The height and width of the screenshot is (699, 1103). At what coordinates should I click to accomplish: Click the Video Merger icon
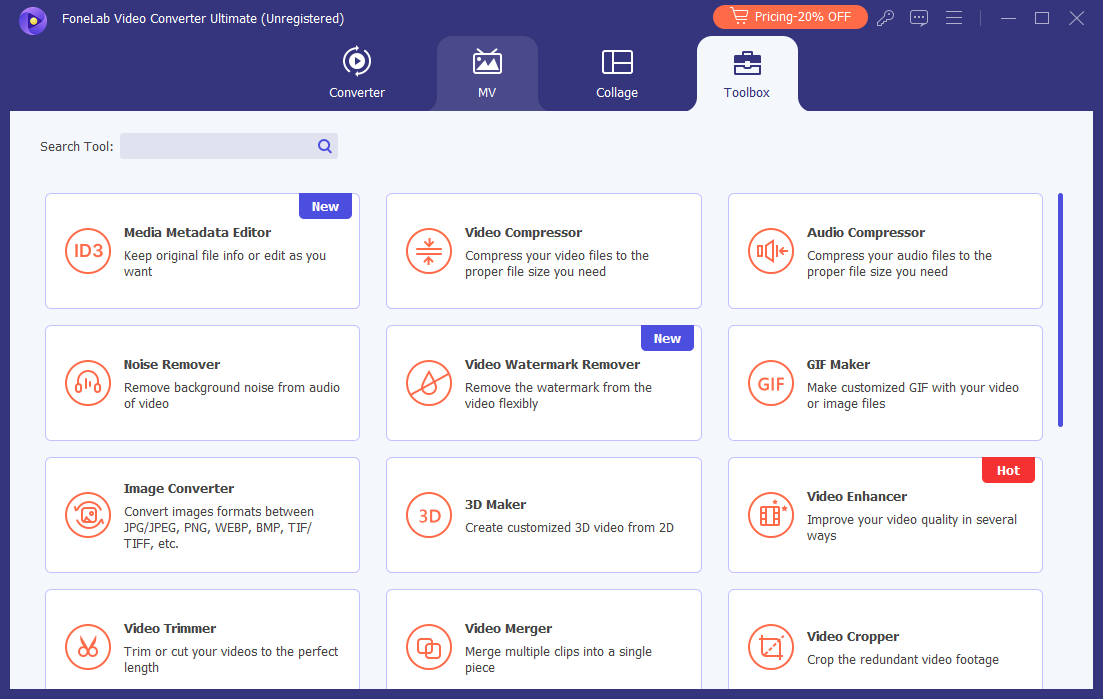pyautogui.click(x=428, y=647)
